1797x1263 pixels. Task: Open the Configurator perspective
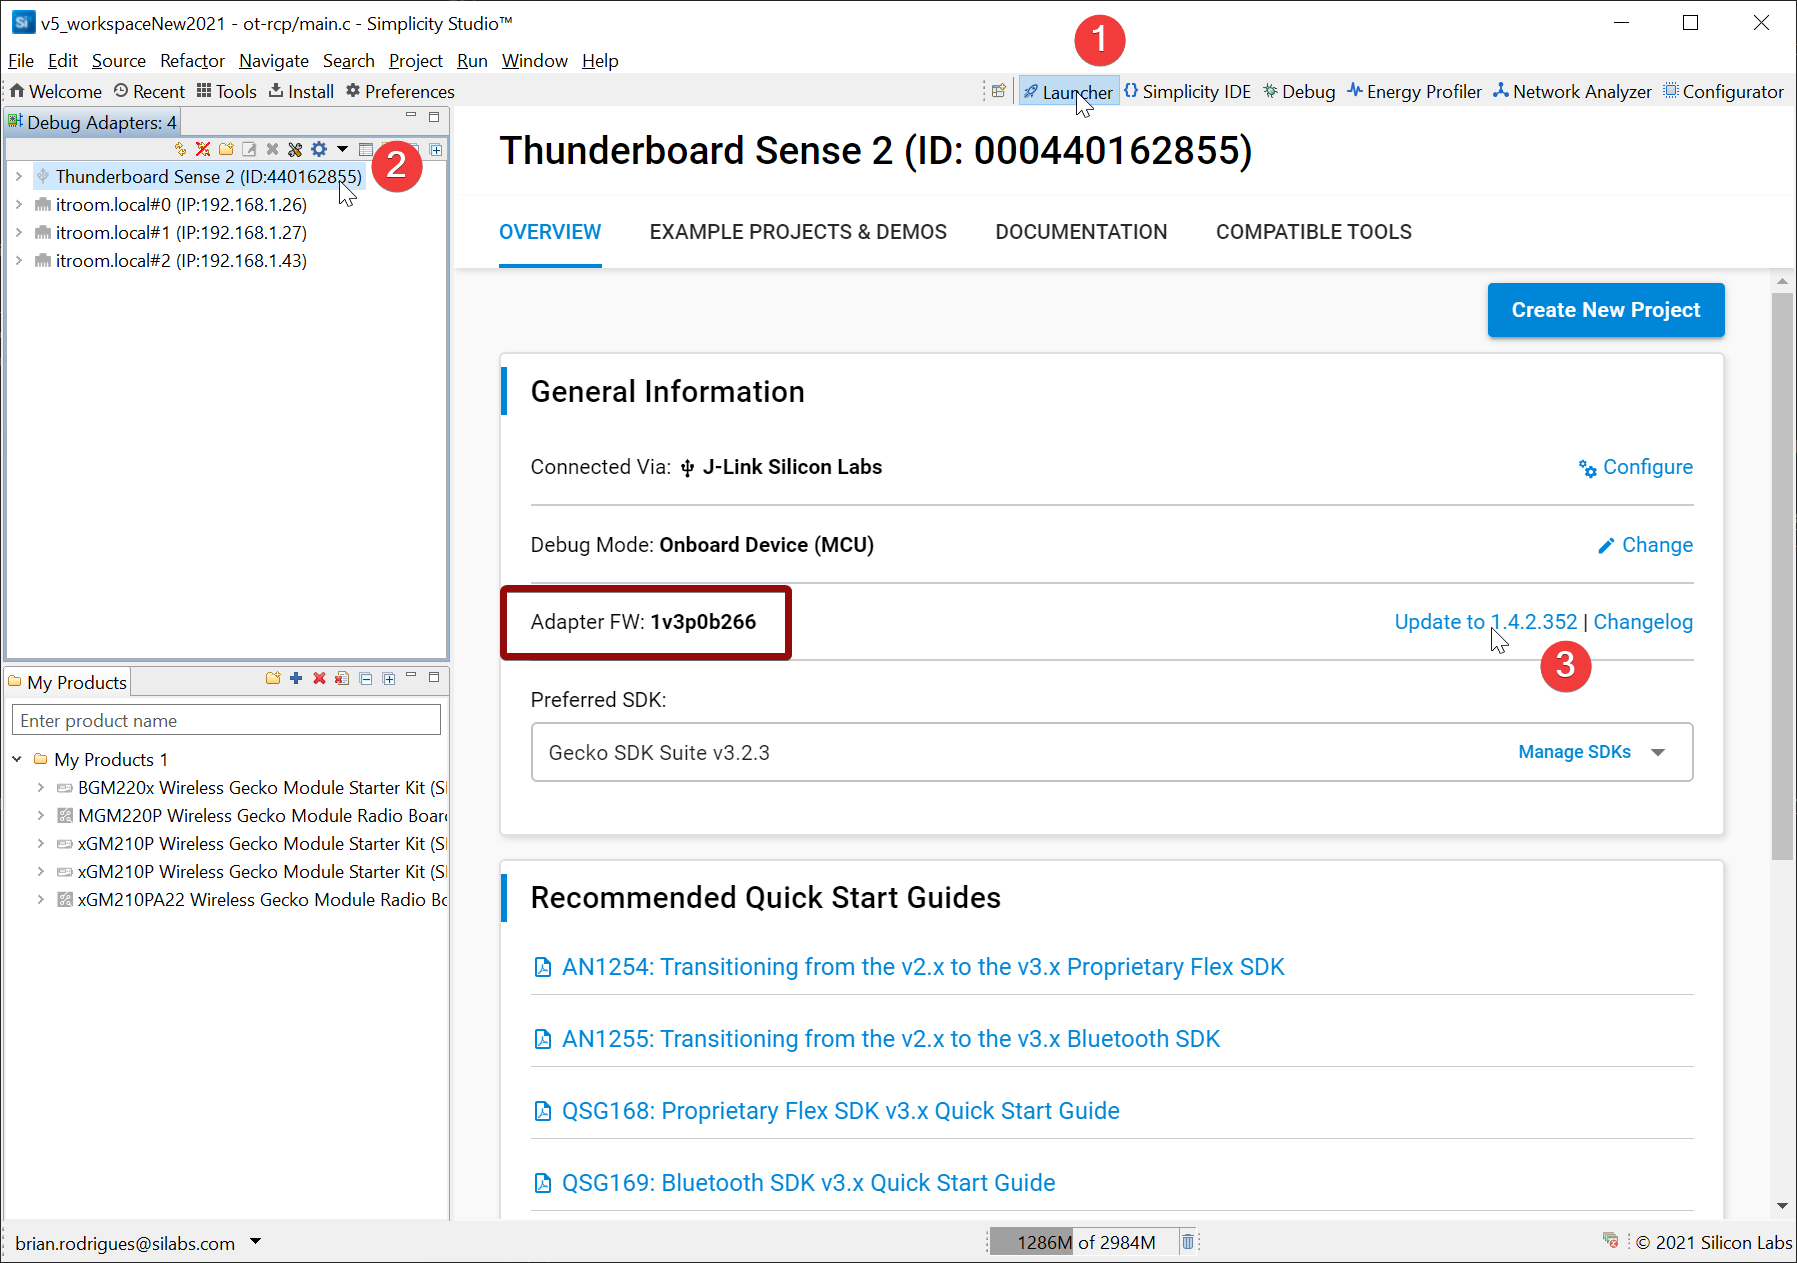(1723, 92)
